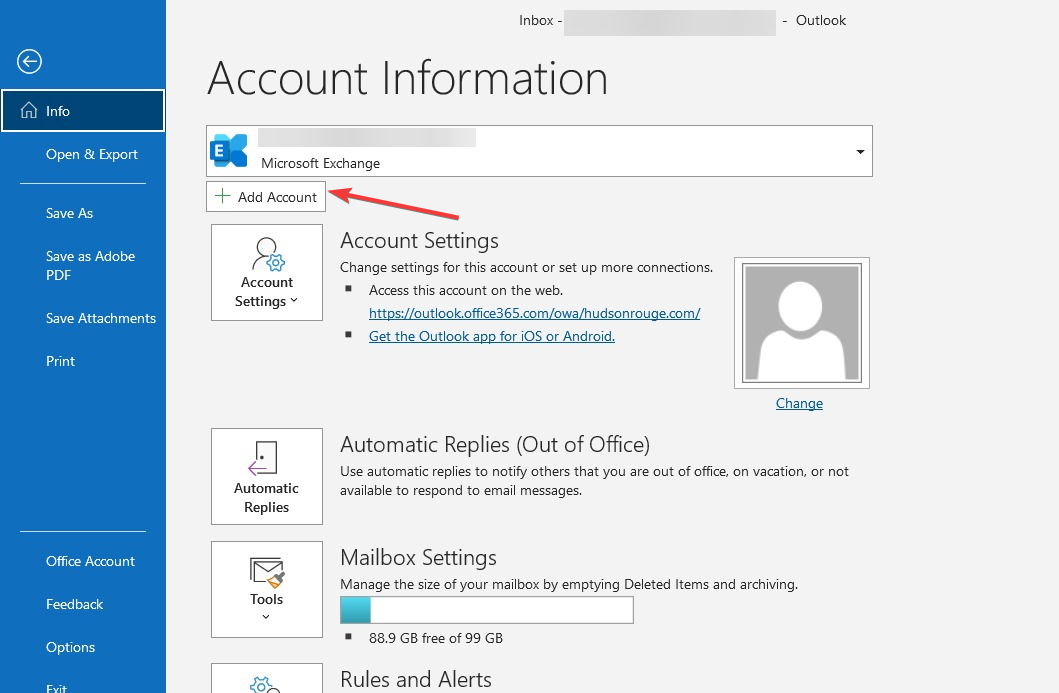
Task: Open the Account Settings icon button
Action: pos(267,272)
